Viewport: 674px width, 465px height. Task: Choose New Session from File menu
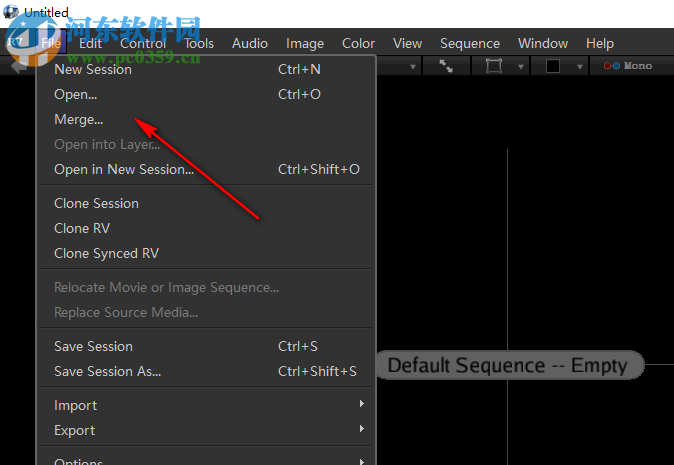[206, 69]
